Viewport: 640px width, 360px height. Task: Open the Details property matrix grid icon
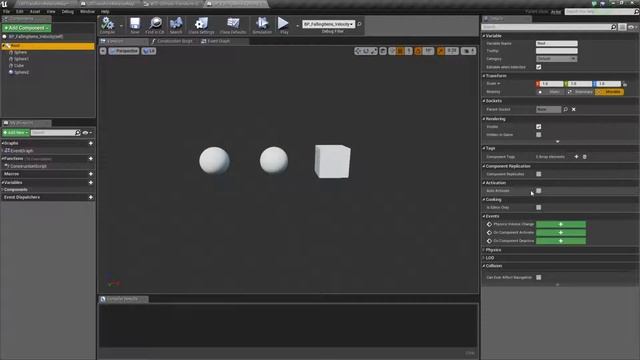[x=622, y=27]
